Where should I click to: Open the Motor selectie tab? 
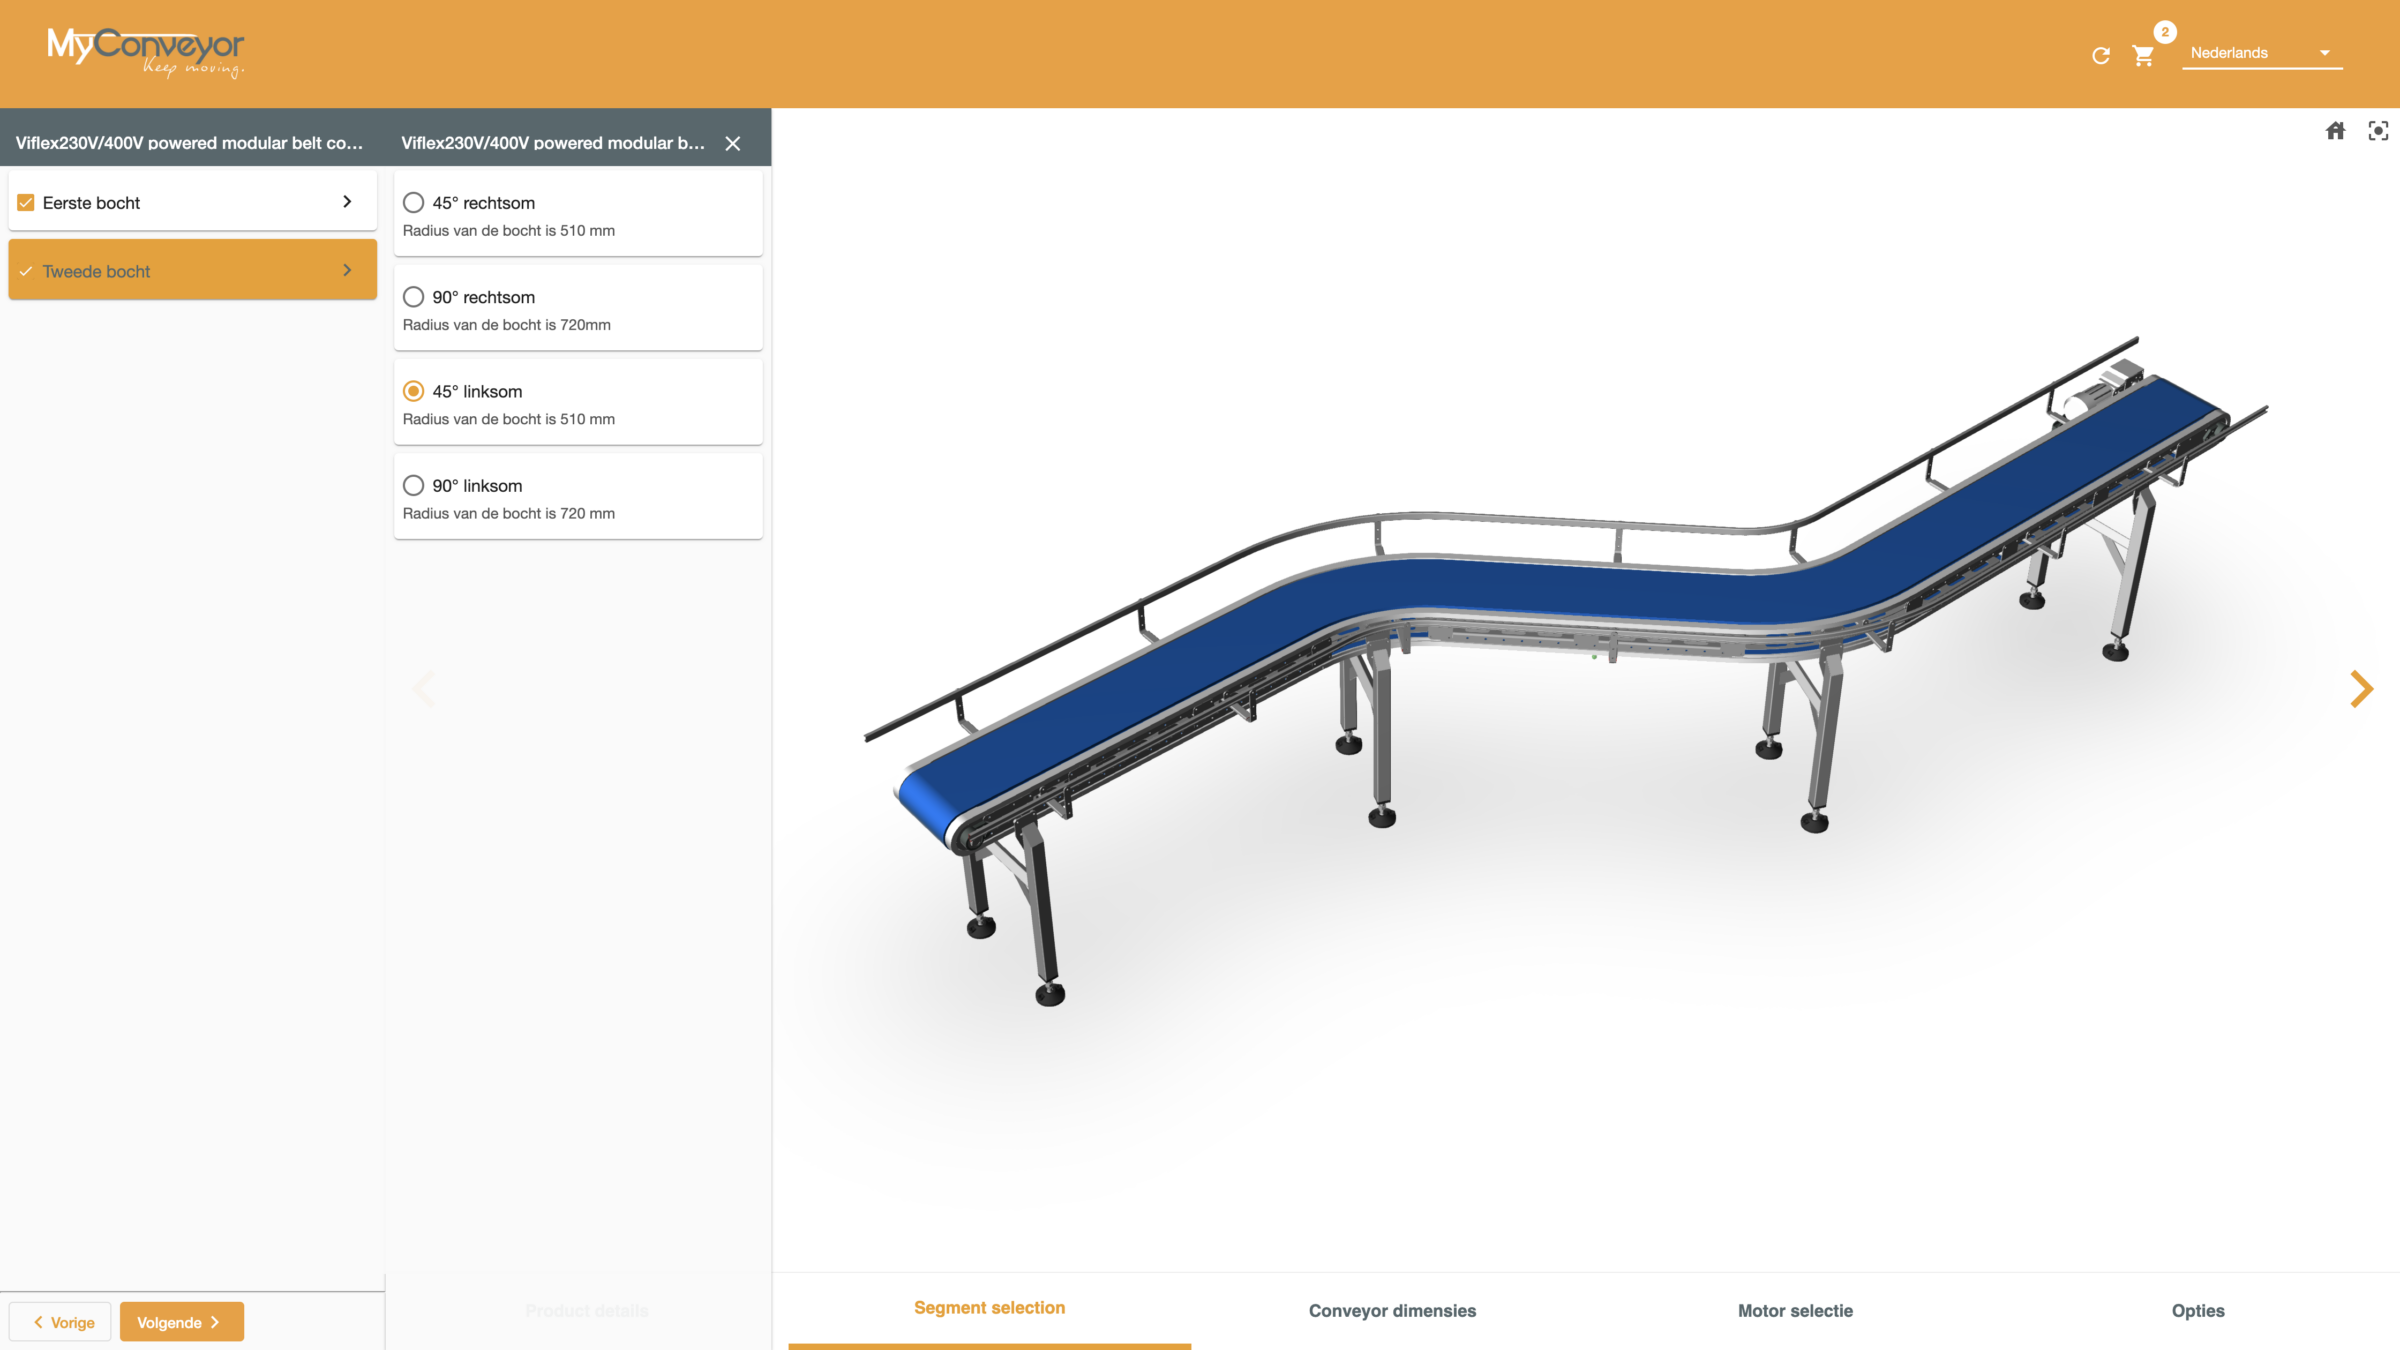tap(1795, 1311)
